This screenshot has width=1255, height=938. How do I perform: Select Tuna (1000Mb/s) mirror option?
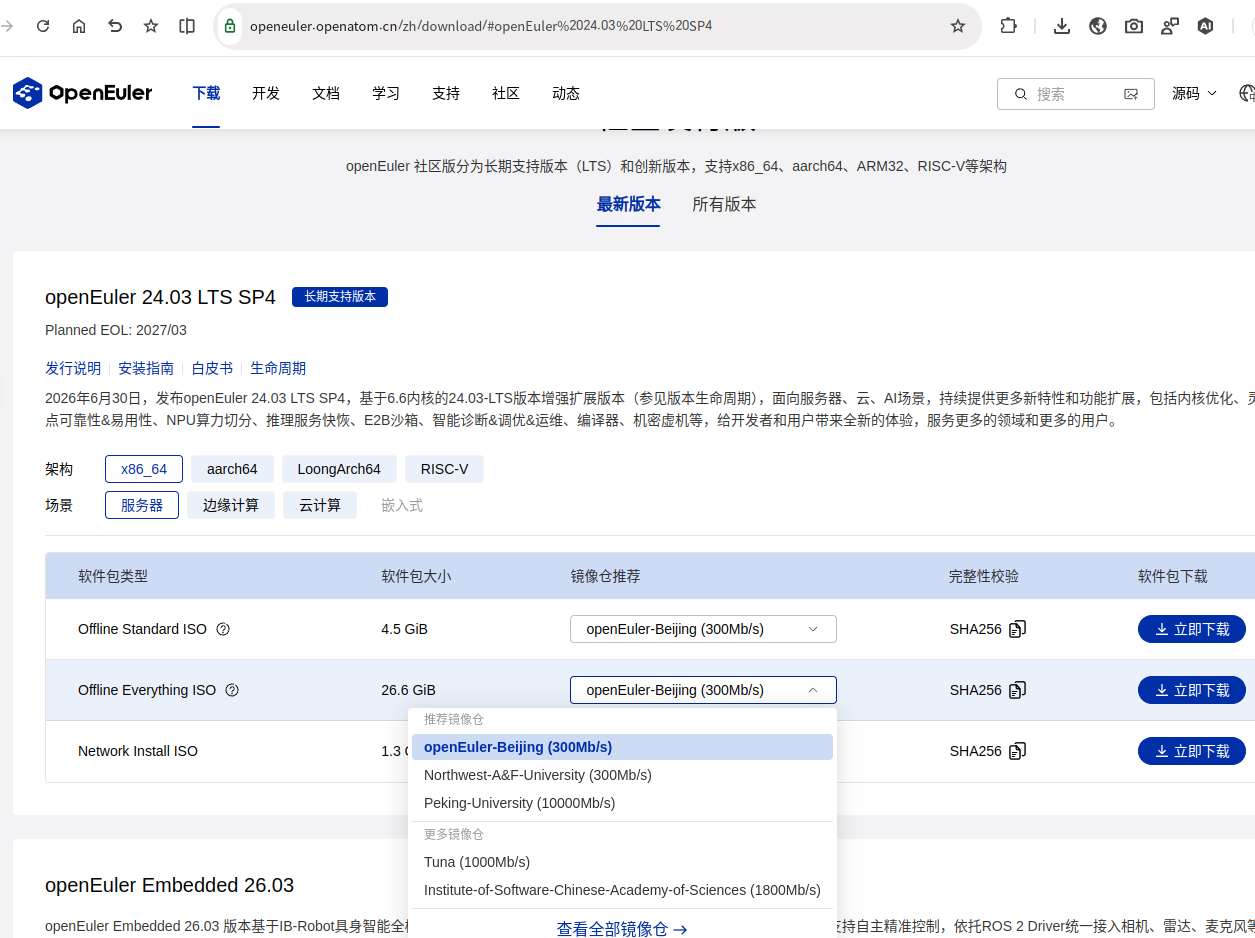[622, 862]
